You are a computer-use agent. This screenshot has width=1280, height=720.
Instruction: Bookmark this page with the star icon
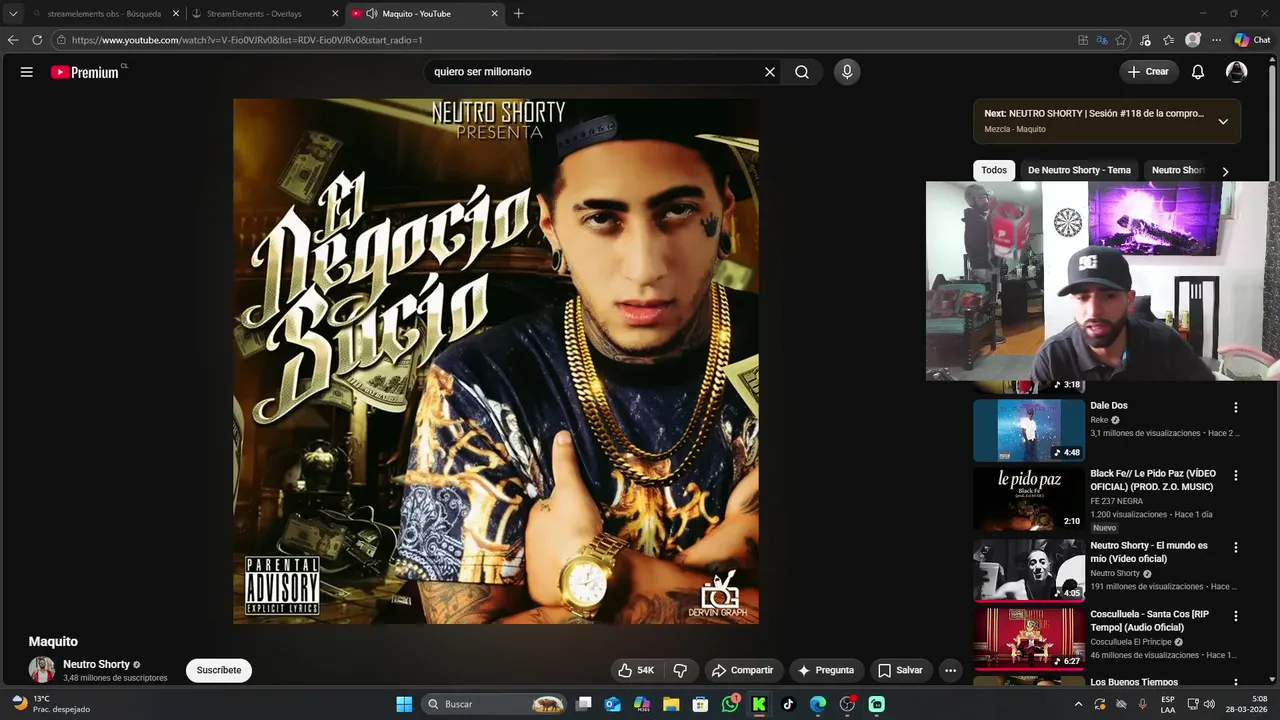(x=1121, y=40)
